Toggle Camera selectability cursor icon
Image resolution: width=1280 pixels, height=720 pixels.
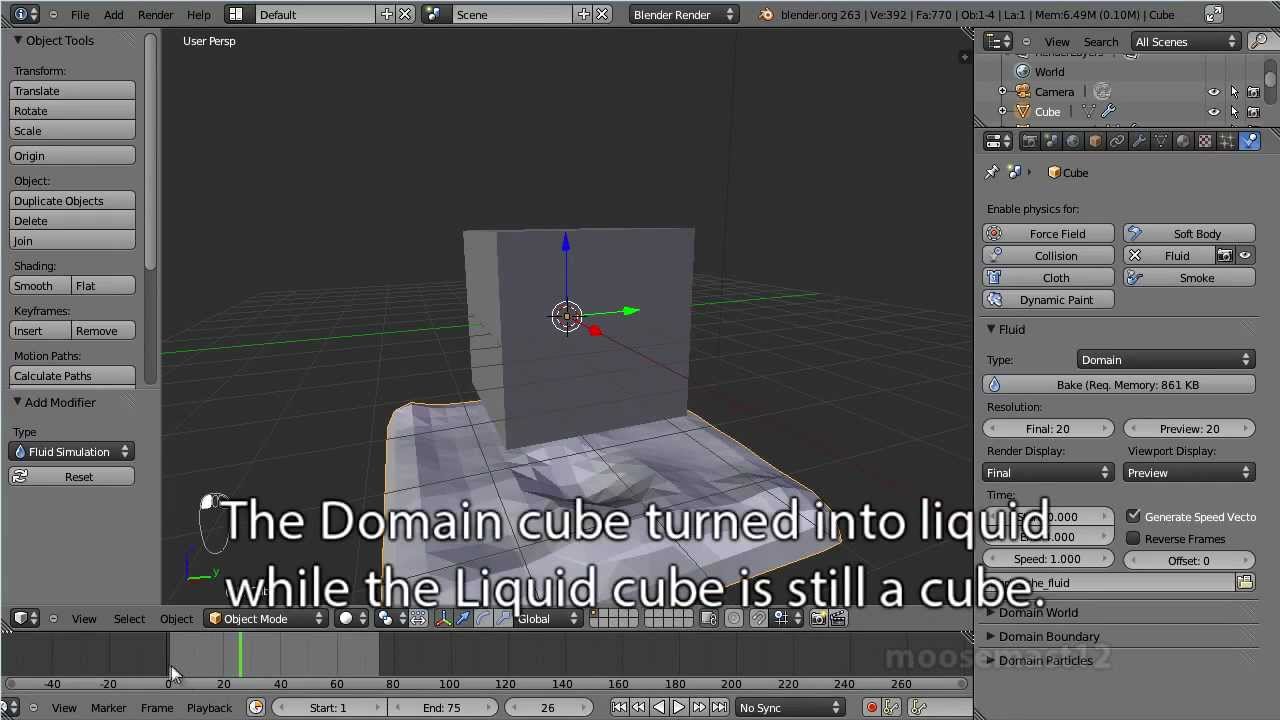1234,92
